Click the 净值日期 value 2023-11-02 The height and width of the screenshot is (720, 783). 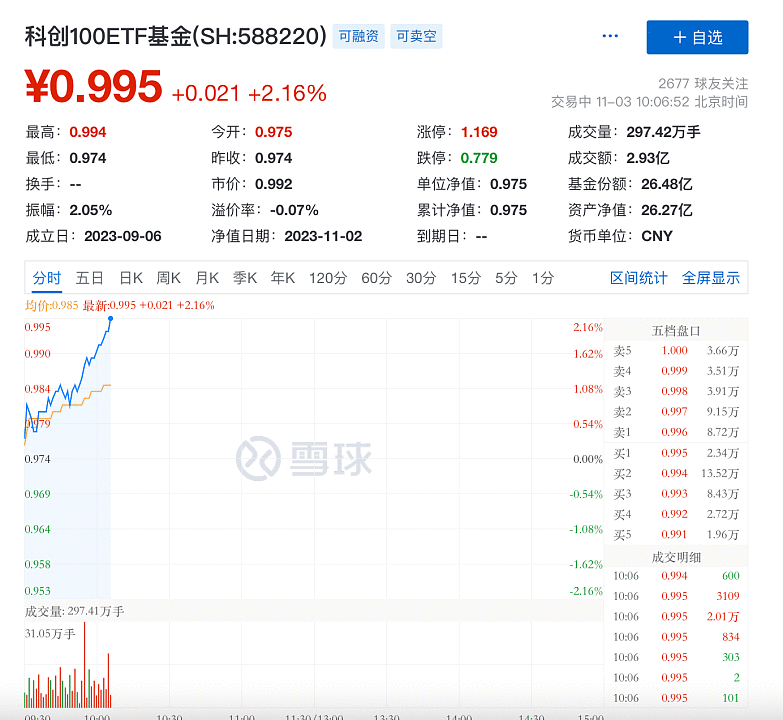(323, 236)
